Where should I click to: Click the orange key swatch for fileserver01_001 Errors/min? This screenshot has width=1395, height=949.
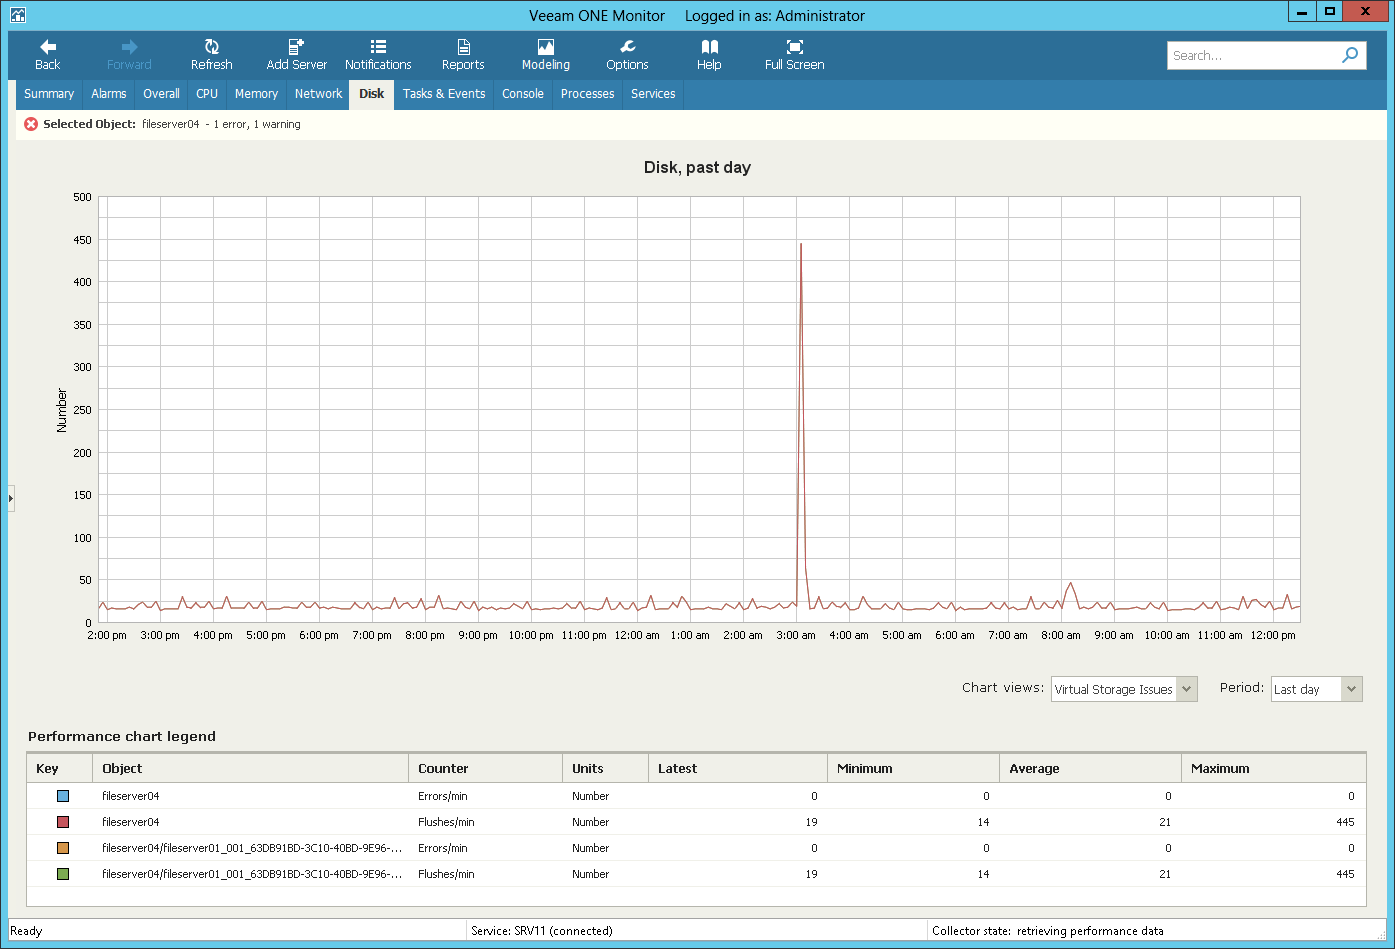coord(63,848)
